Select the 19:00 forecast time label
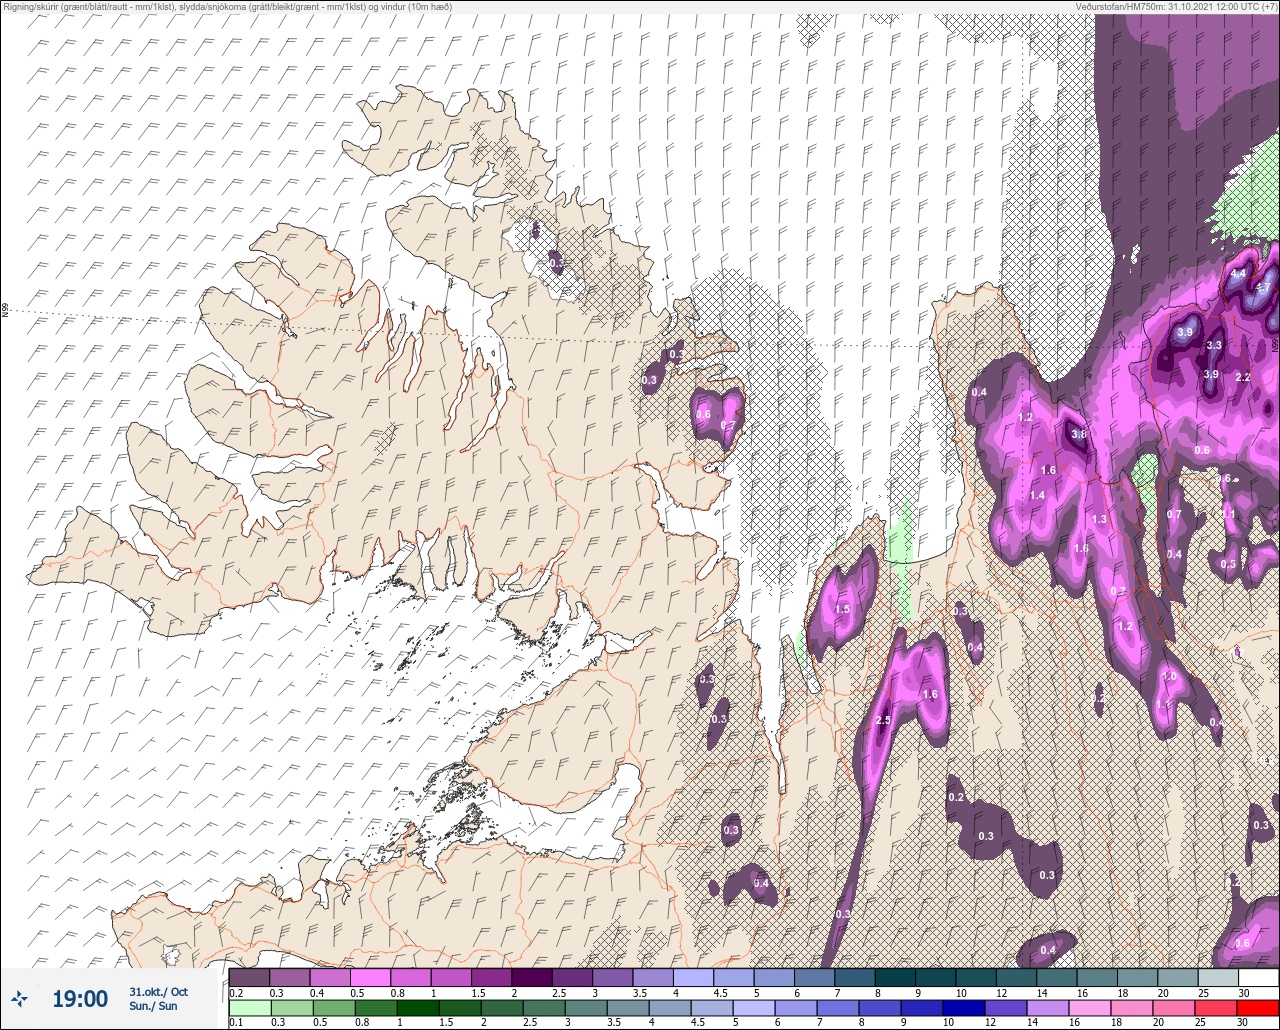Image resolution: width=1280 pixels, height=1030 pixels. [80, 999]
